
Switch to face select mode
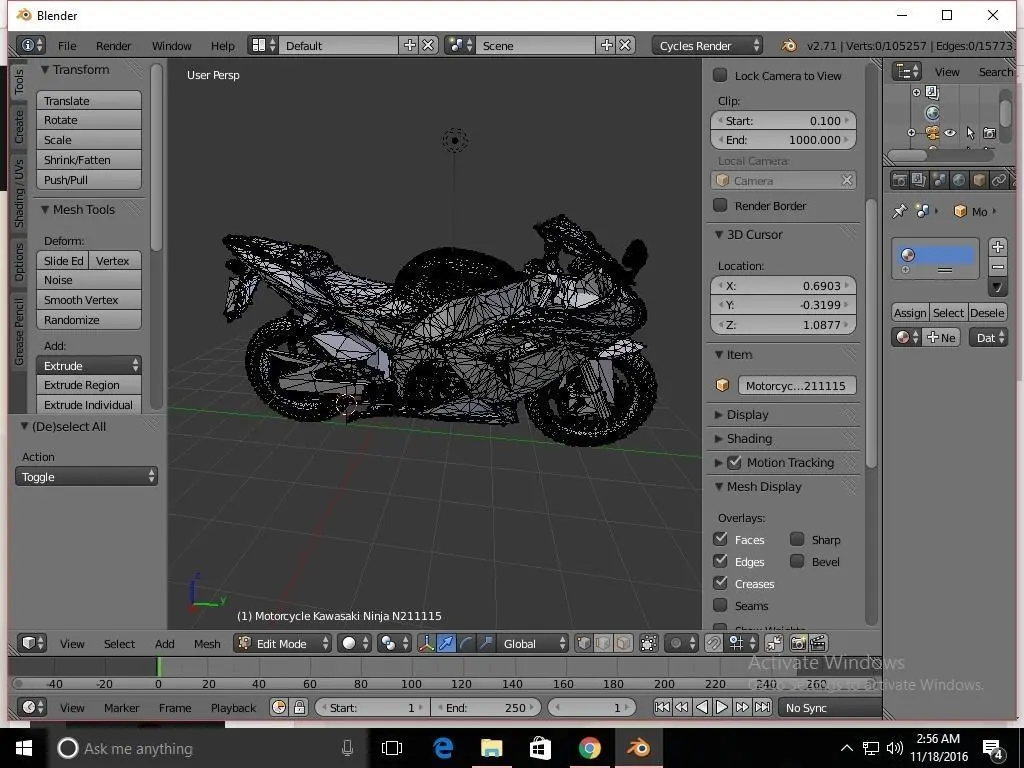point(623,643)
